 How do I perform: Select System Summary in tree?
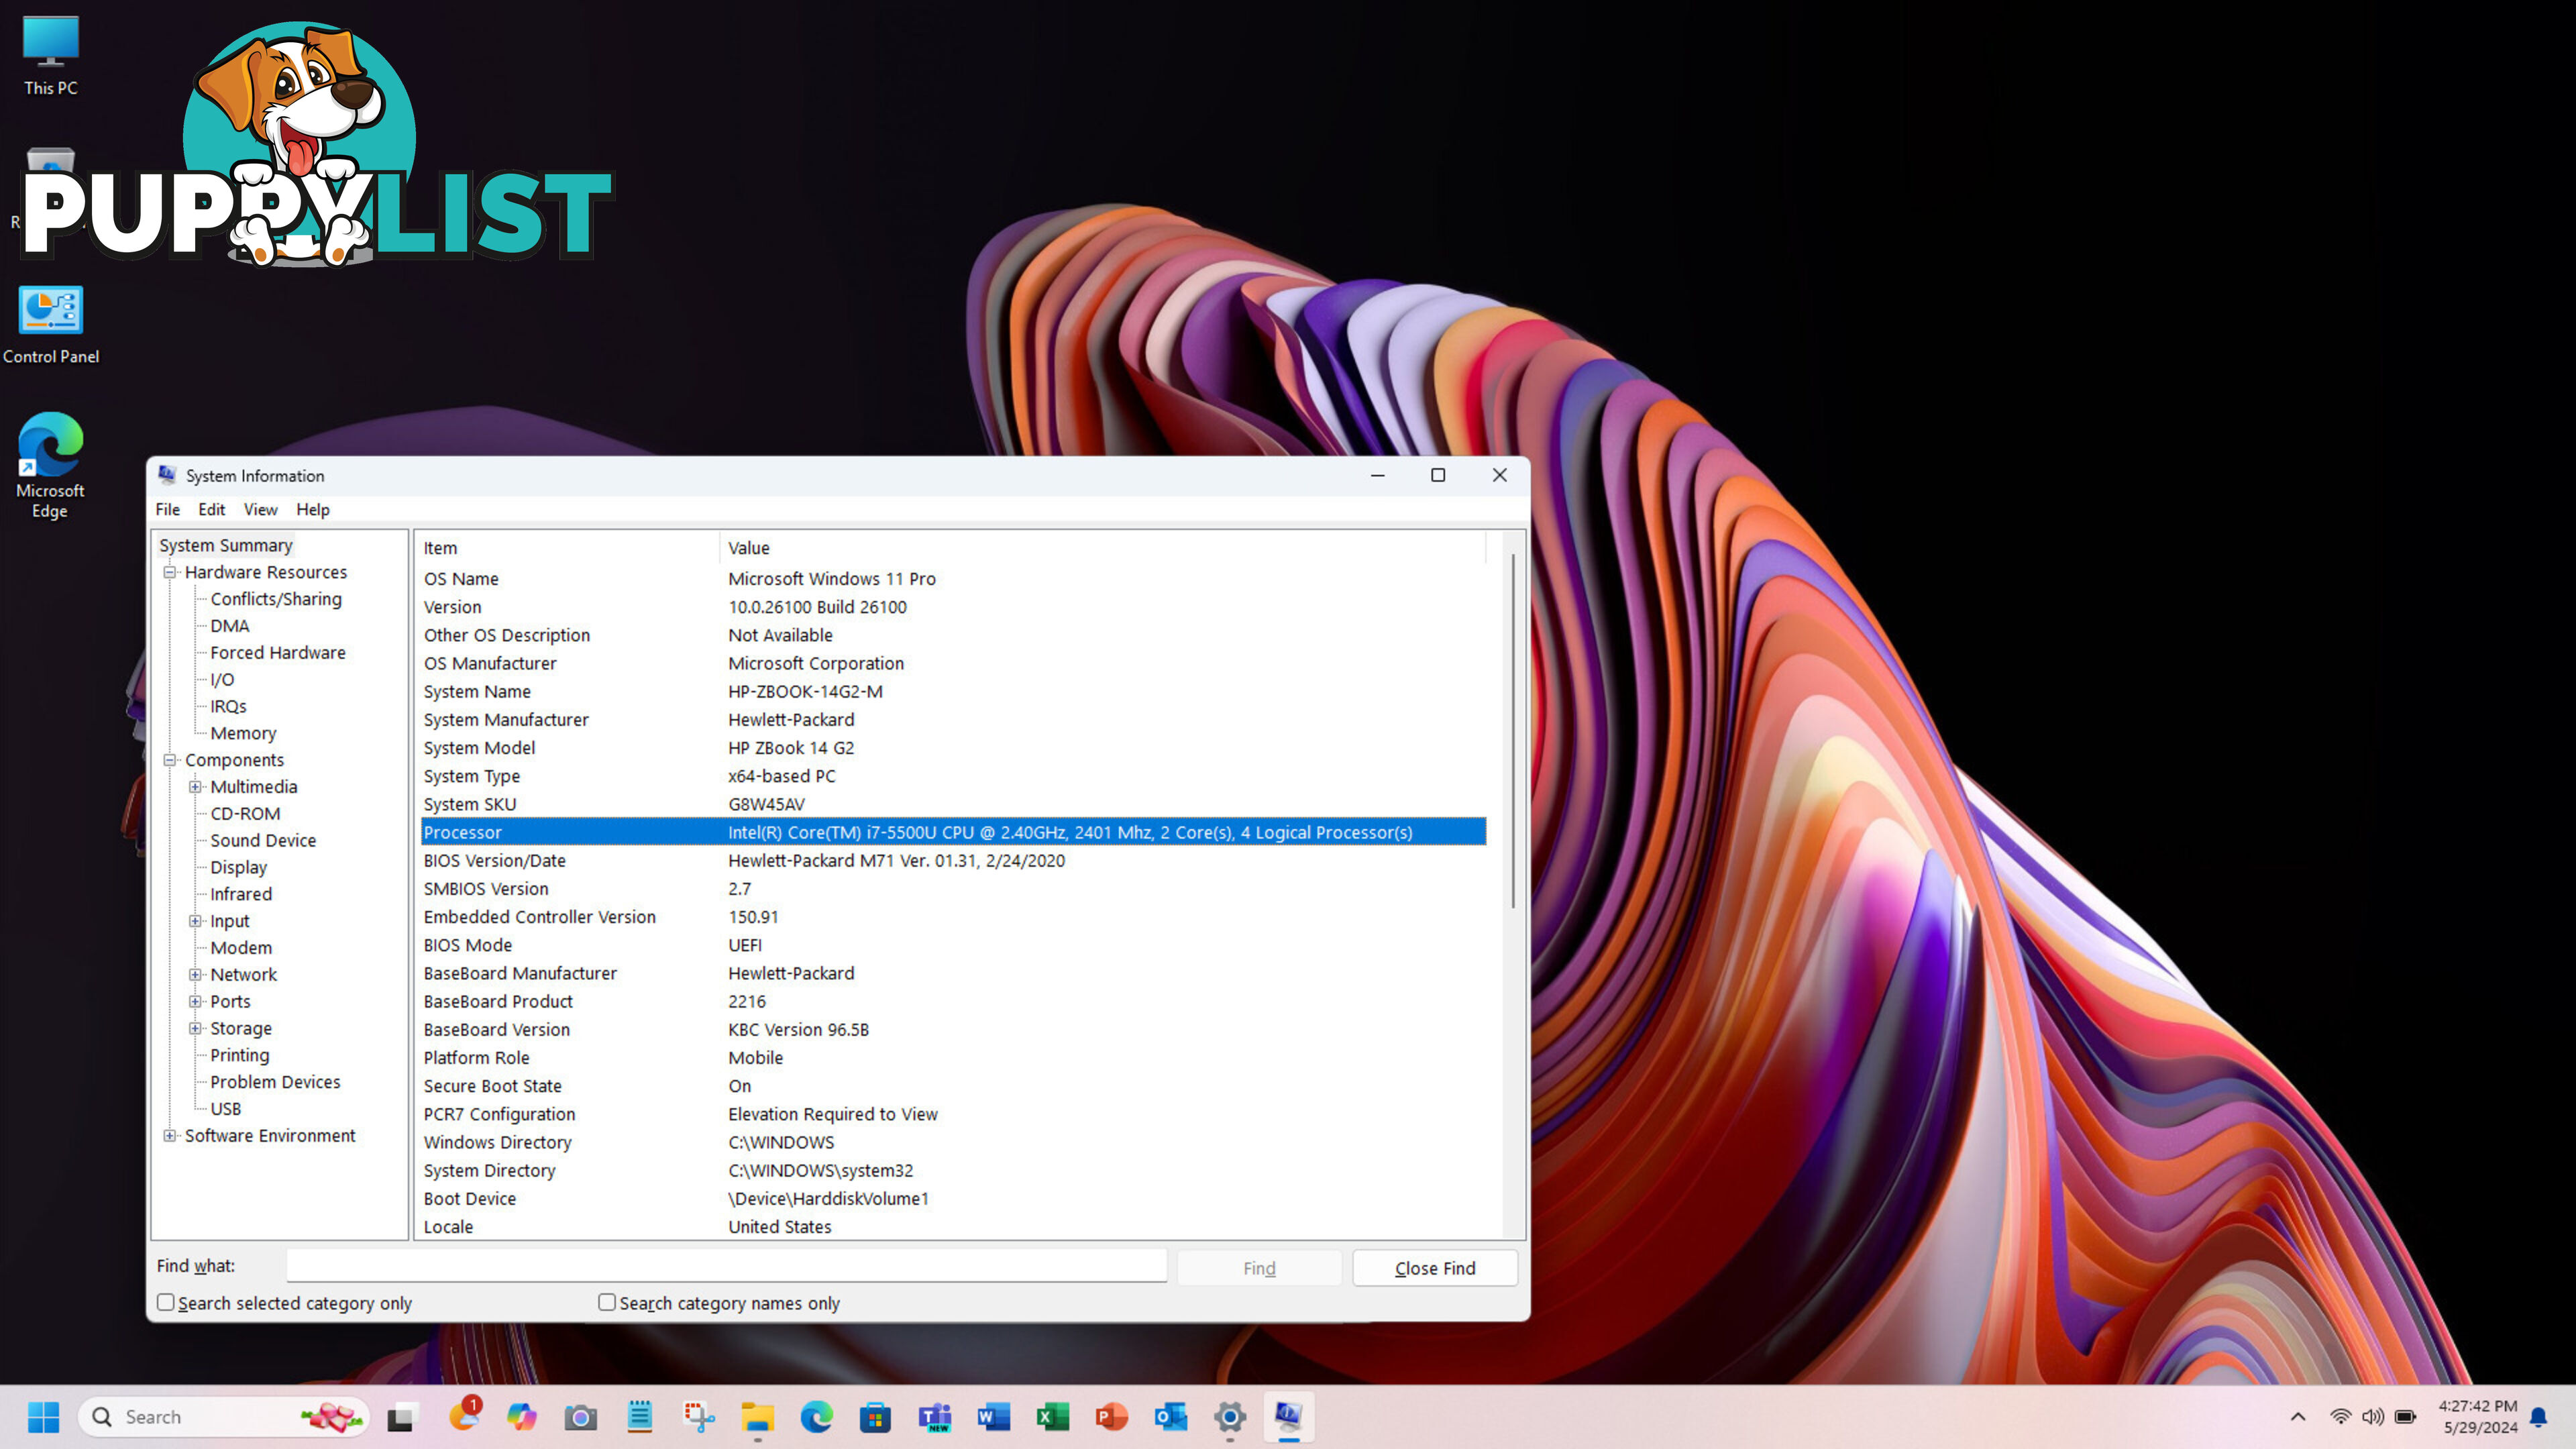tap(226, 545)
